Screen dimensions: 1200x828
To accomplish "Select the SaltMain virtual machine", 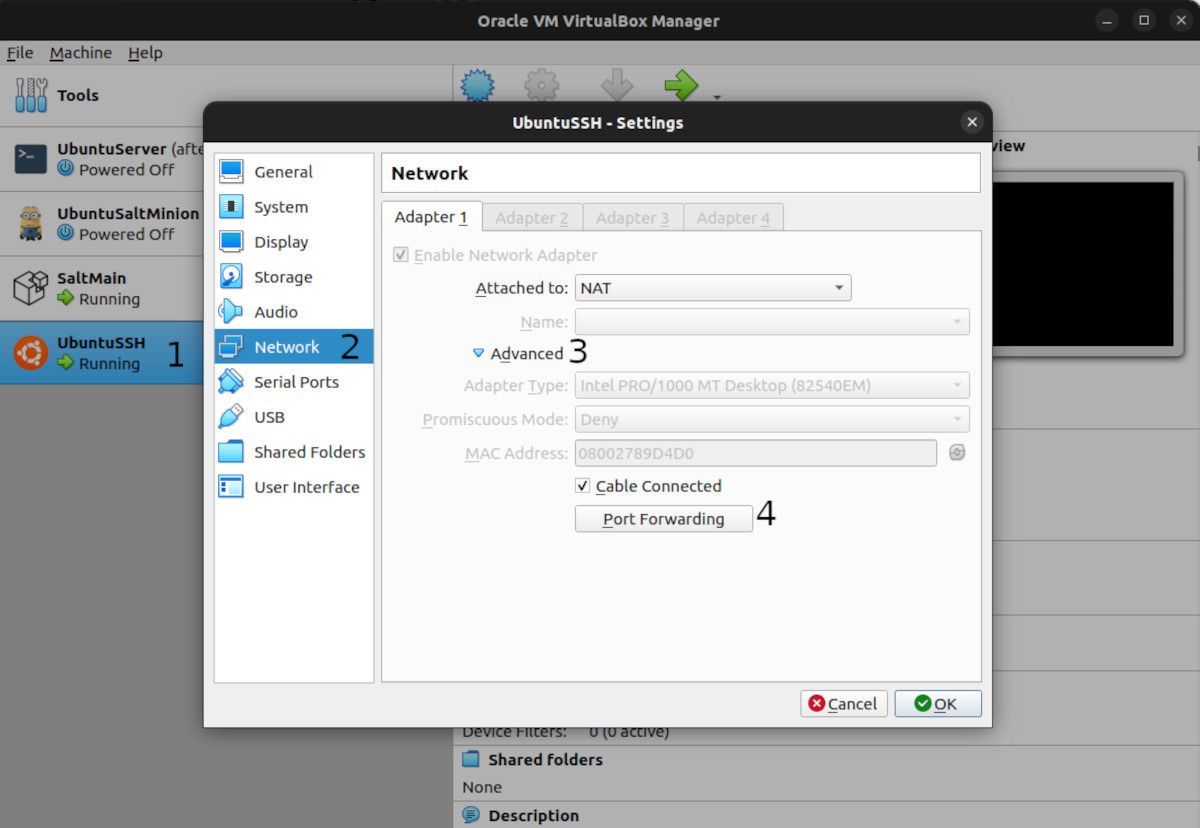I will coord(90,287).
